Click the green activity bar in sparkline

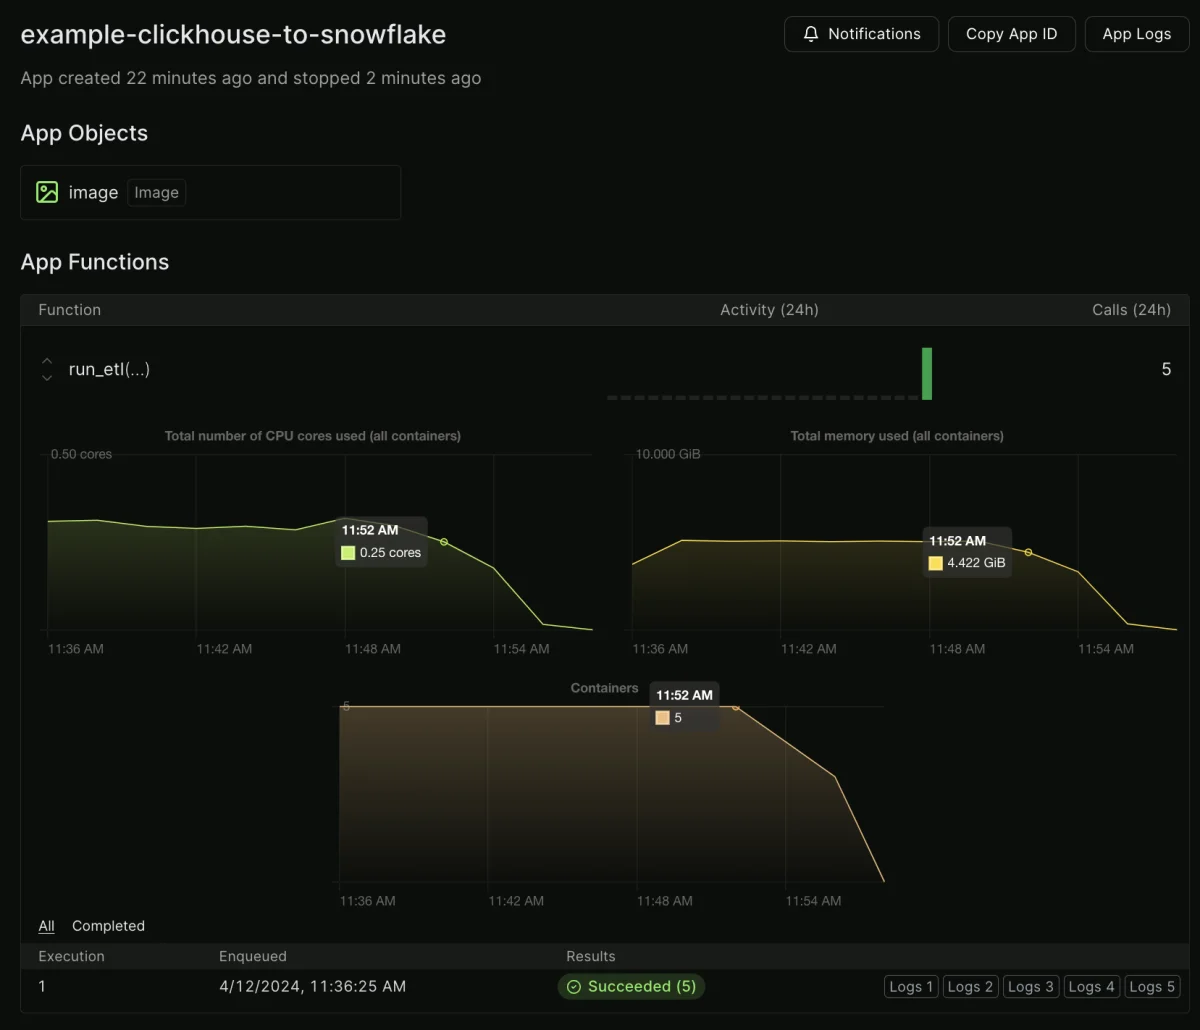click(x=927, y=374)
